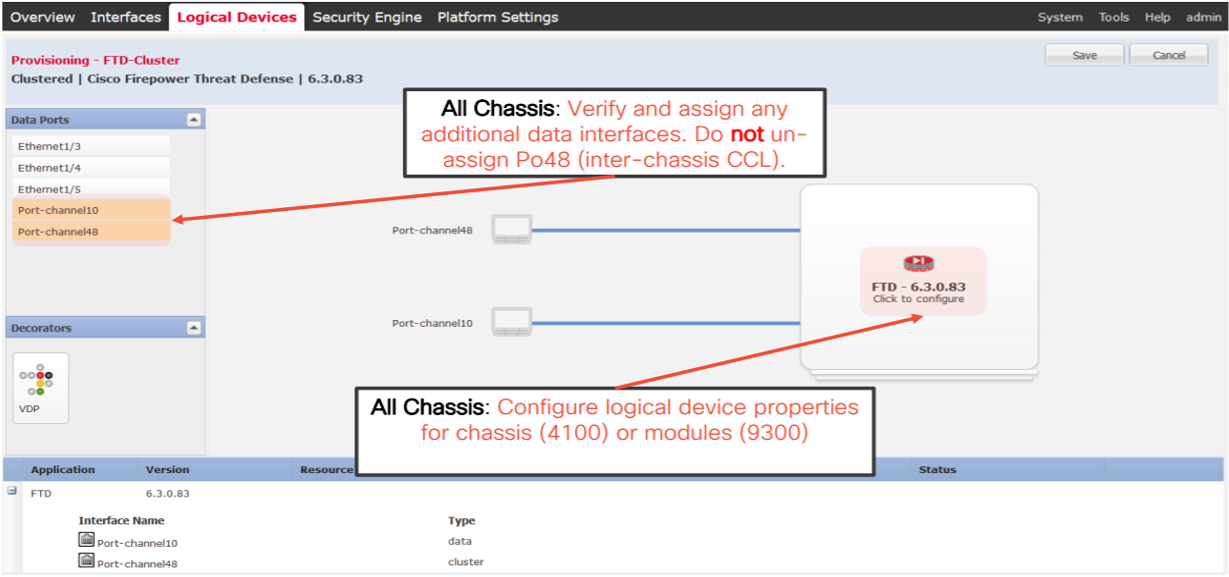The height and width of the screenshot is (577, 1229).
Task: Select Ethernet1/5 data port
Action: (91, 189)
